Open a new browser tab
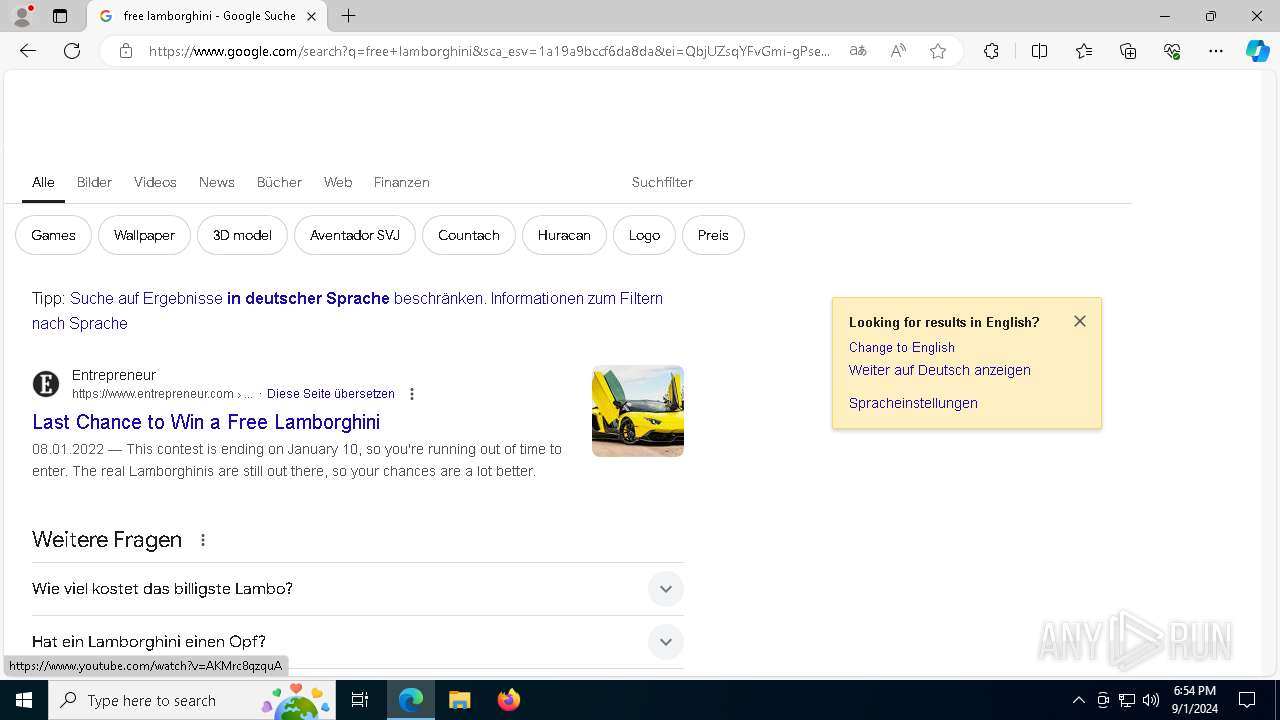The width and height of the screenshot is (1280, 720). (348, 16)
